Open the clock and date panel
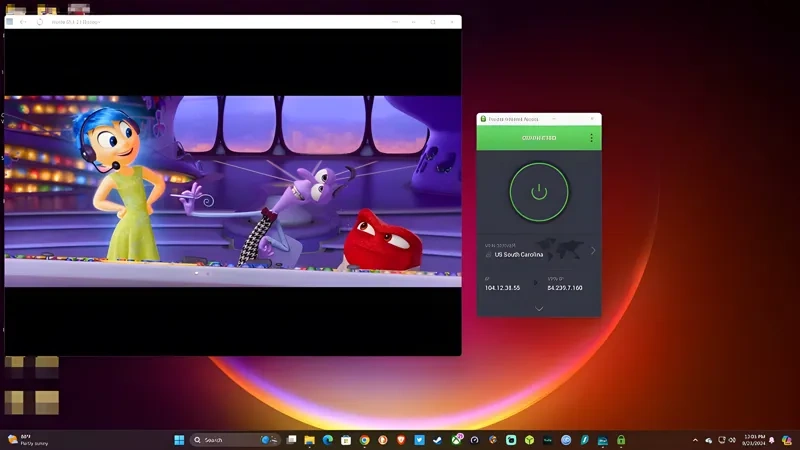Image resolution: width=800 pixels, height=450 pixels. pyautogui.click(x=754, y=439)
